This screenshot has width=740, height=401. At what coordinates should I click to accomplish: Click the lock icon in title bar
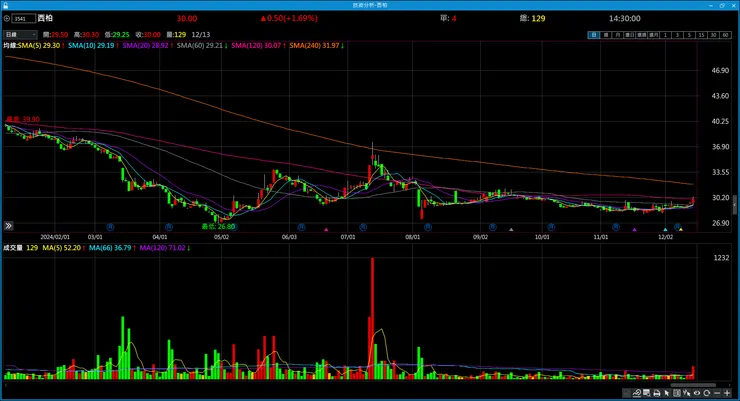click(x=5, y=5)
